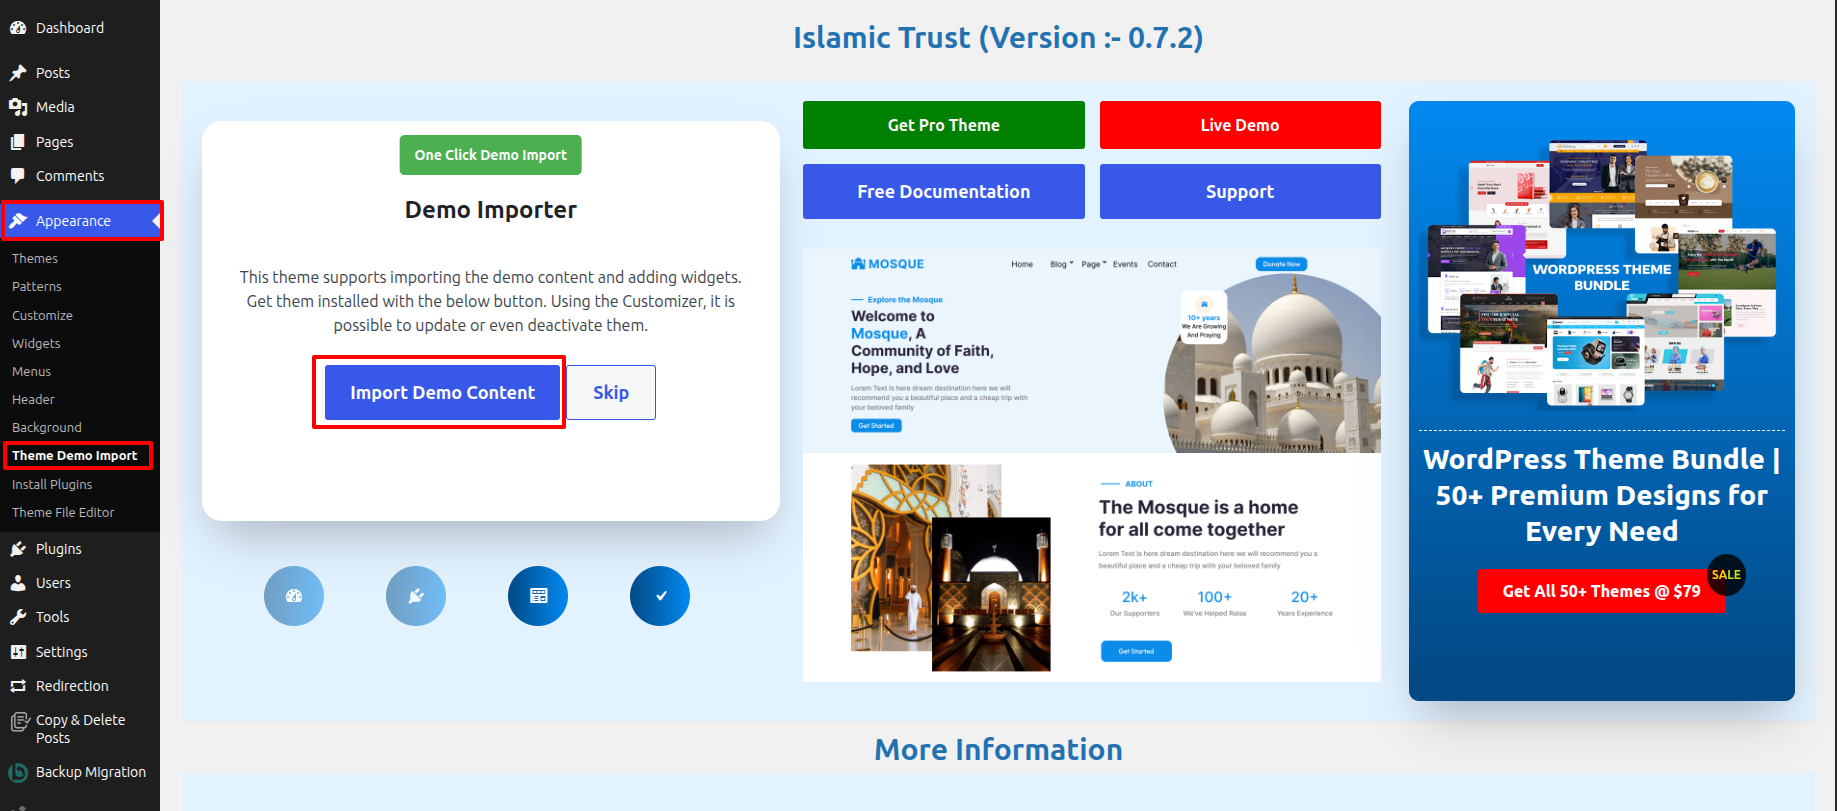Open the Live Demo button
The image size is (1837, 811).
[x=1240, y=125]
